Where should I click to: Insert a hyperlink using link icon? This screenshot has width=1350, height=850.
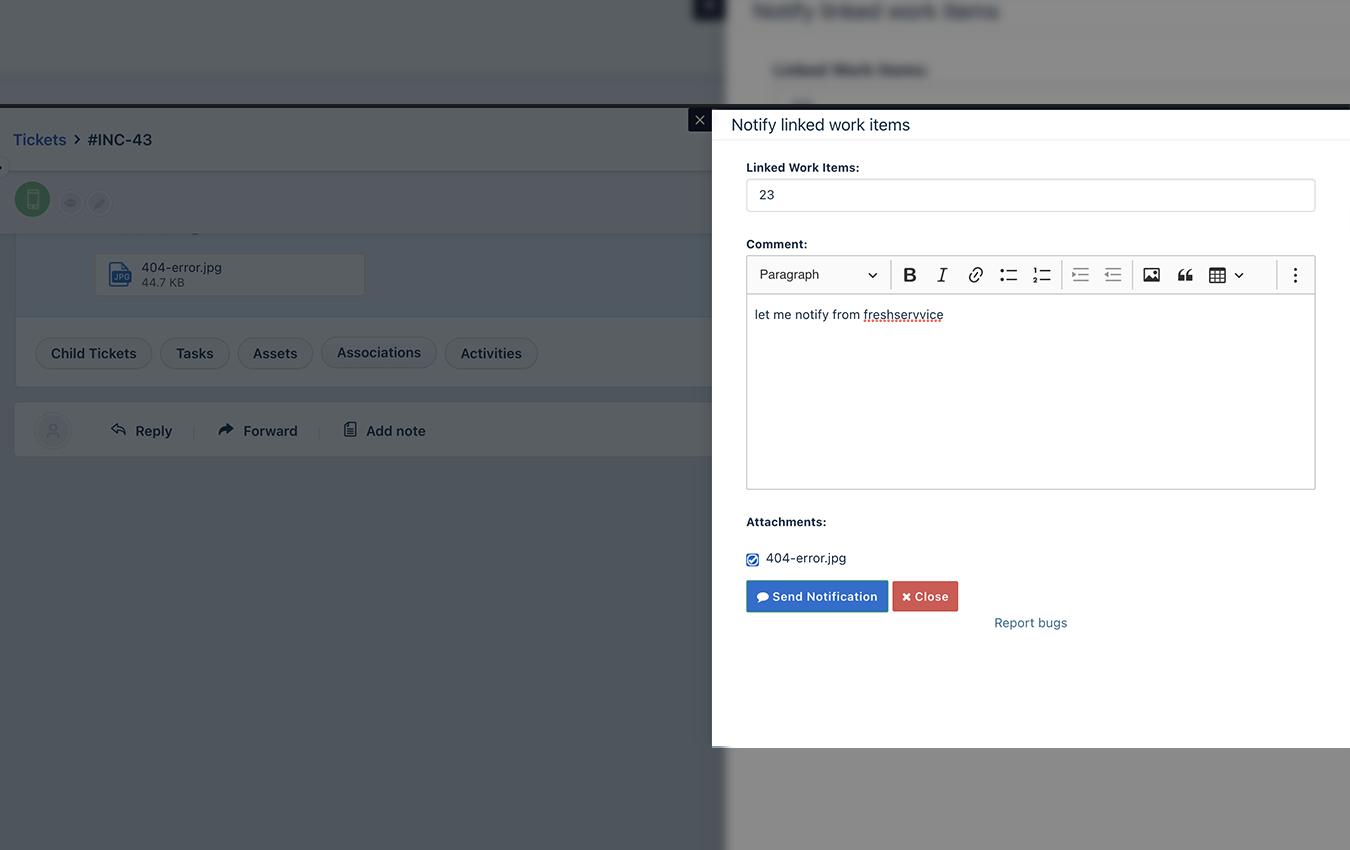pyautogui.click(x=975, y=275)
